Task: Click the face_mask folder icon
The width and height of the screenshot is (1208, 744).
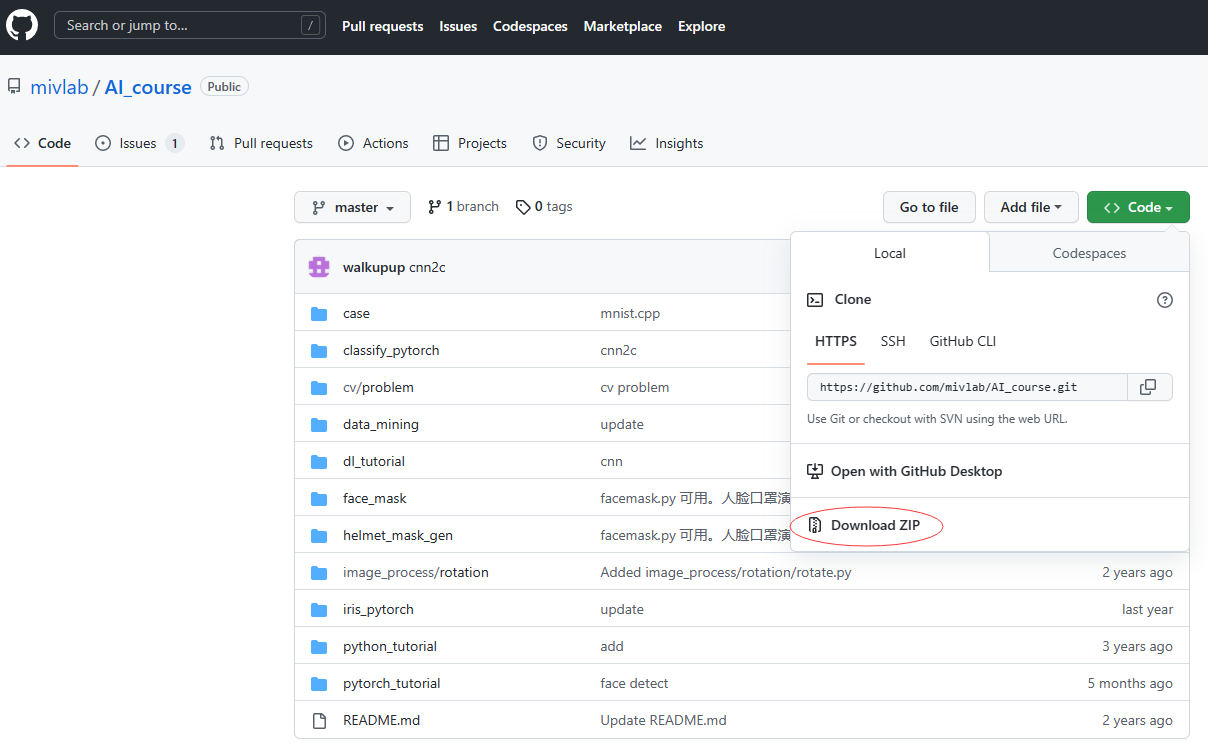Action: [319, 499]
